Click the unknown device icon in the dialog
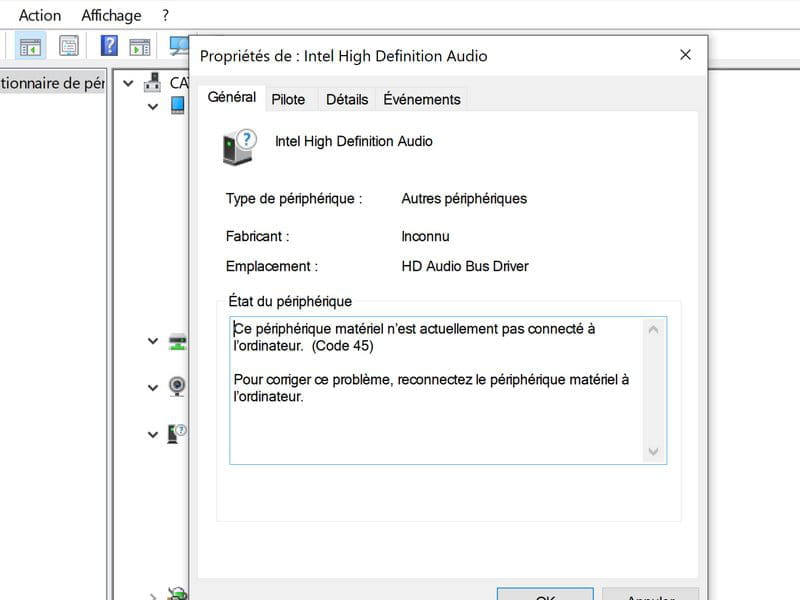The height and width of the screenshot is (600, 800). coord(239,147)
